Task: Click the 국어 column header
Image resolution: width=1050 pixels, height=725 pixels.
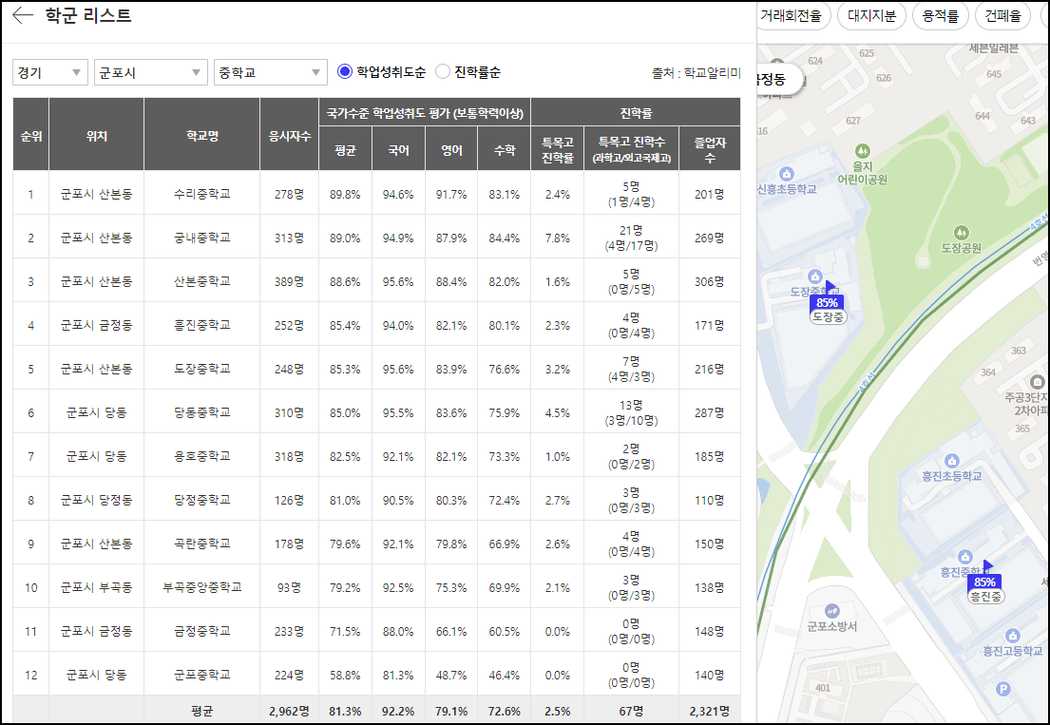Action: (398, 149)
